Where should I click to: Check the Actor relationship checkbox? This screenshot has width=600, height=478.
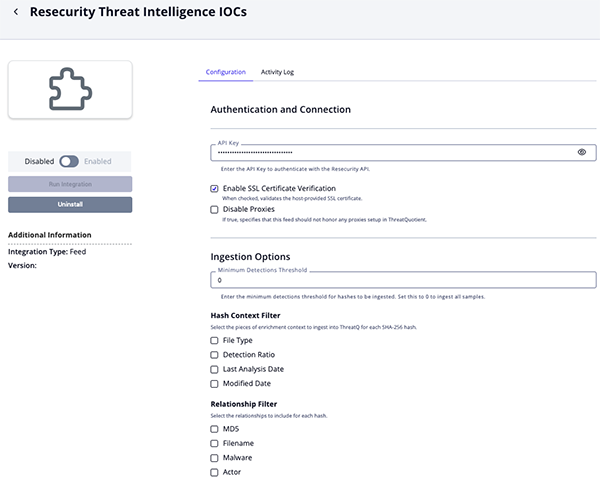point(214,472)
